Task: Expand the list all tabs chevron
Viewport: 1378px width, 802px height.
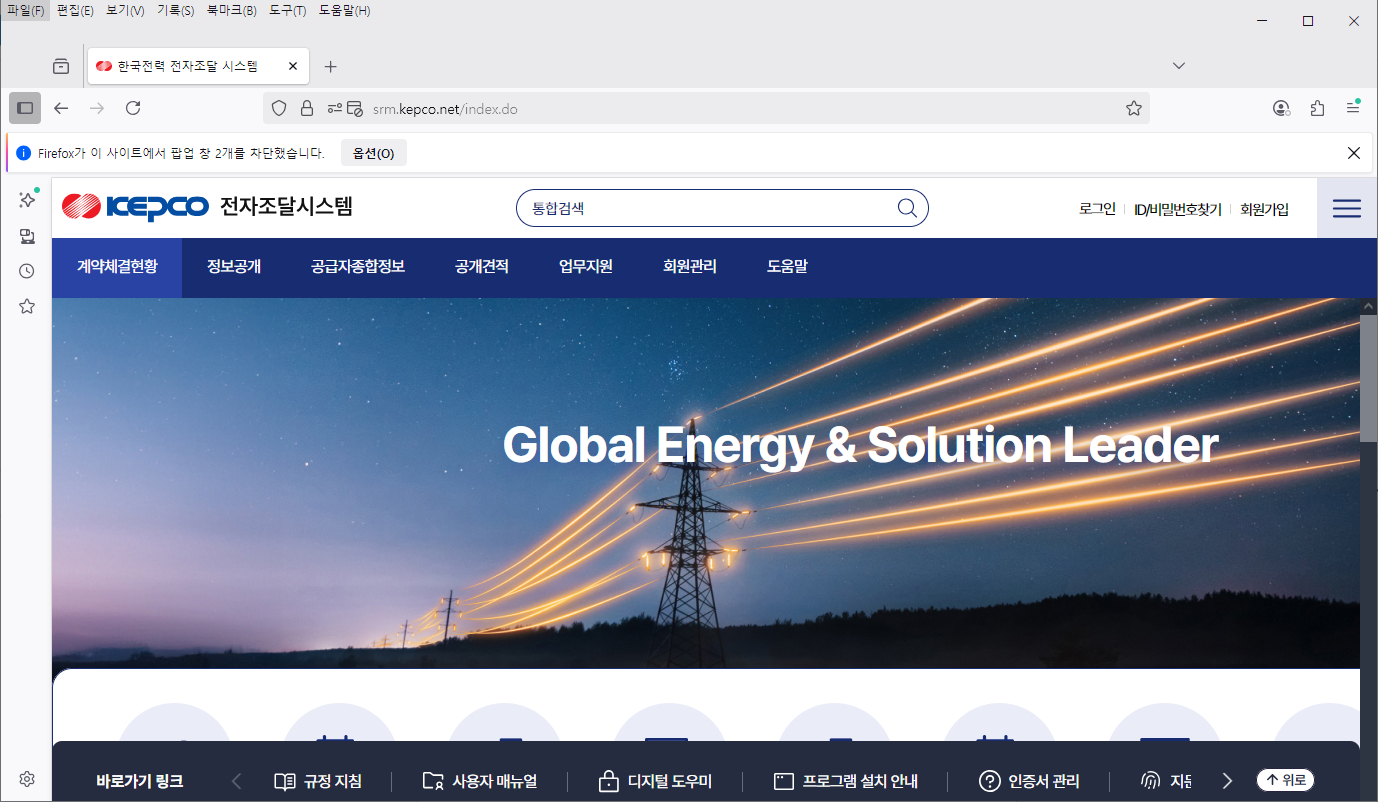Action: [x=1178, y=66]
